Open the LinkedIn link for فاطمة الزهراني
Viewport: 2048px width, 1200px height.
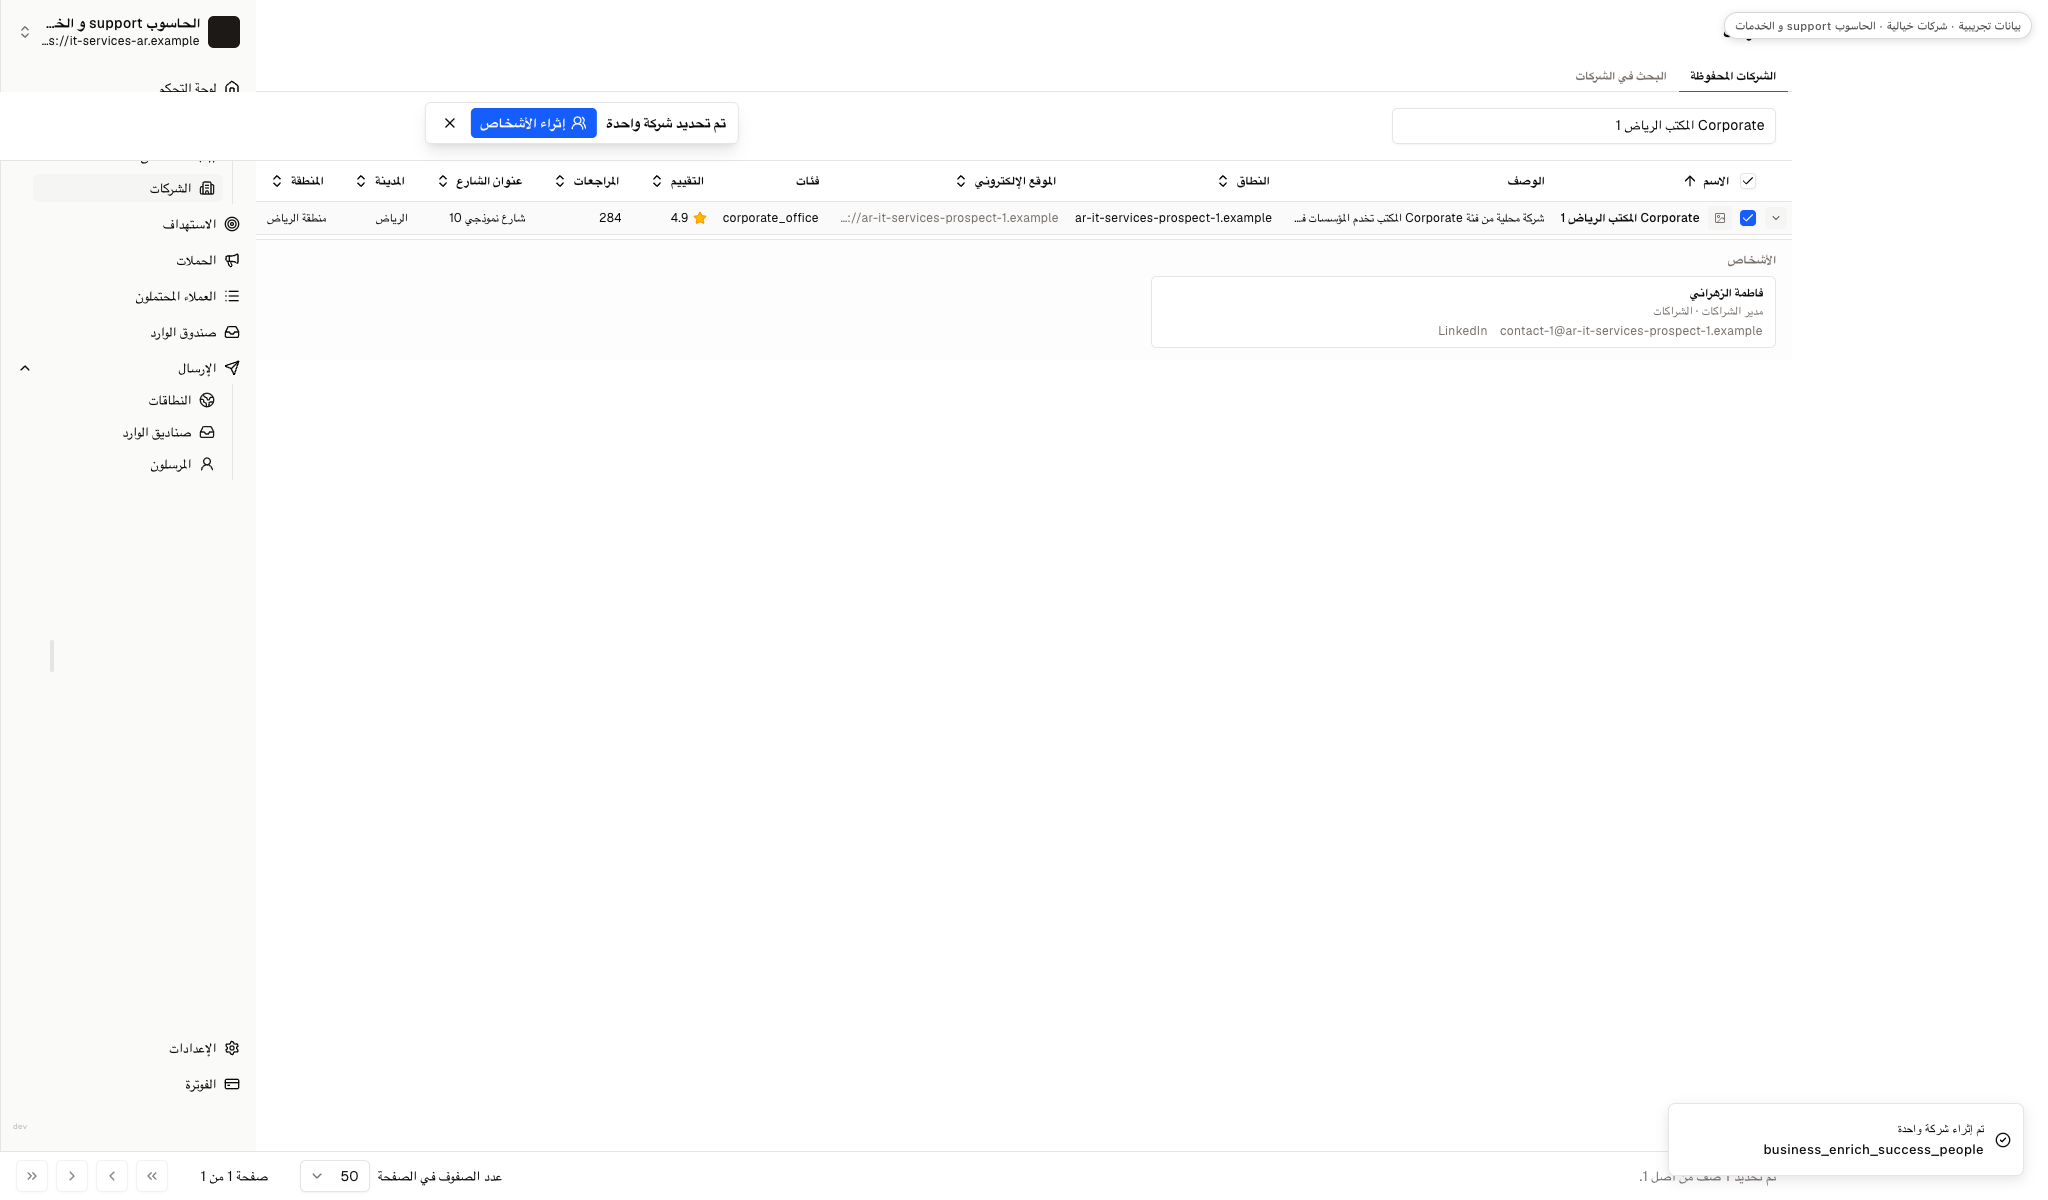(x=1462, y=331)
